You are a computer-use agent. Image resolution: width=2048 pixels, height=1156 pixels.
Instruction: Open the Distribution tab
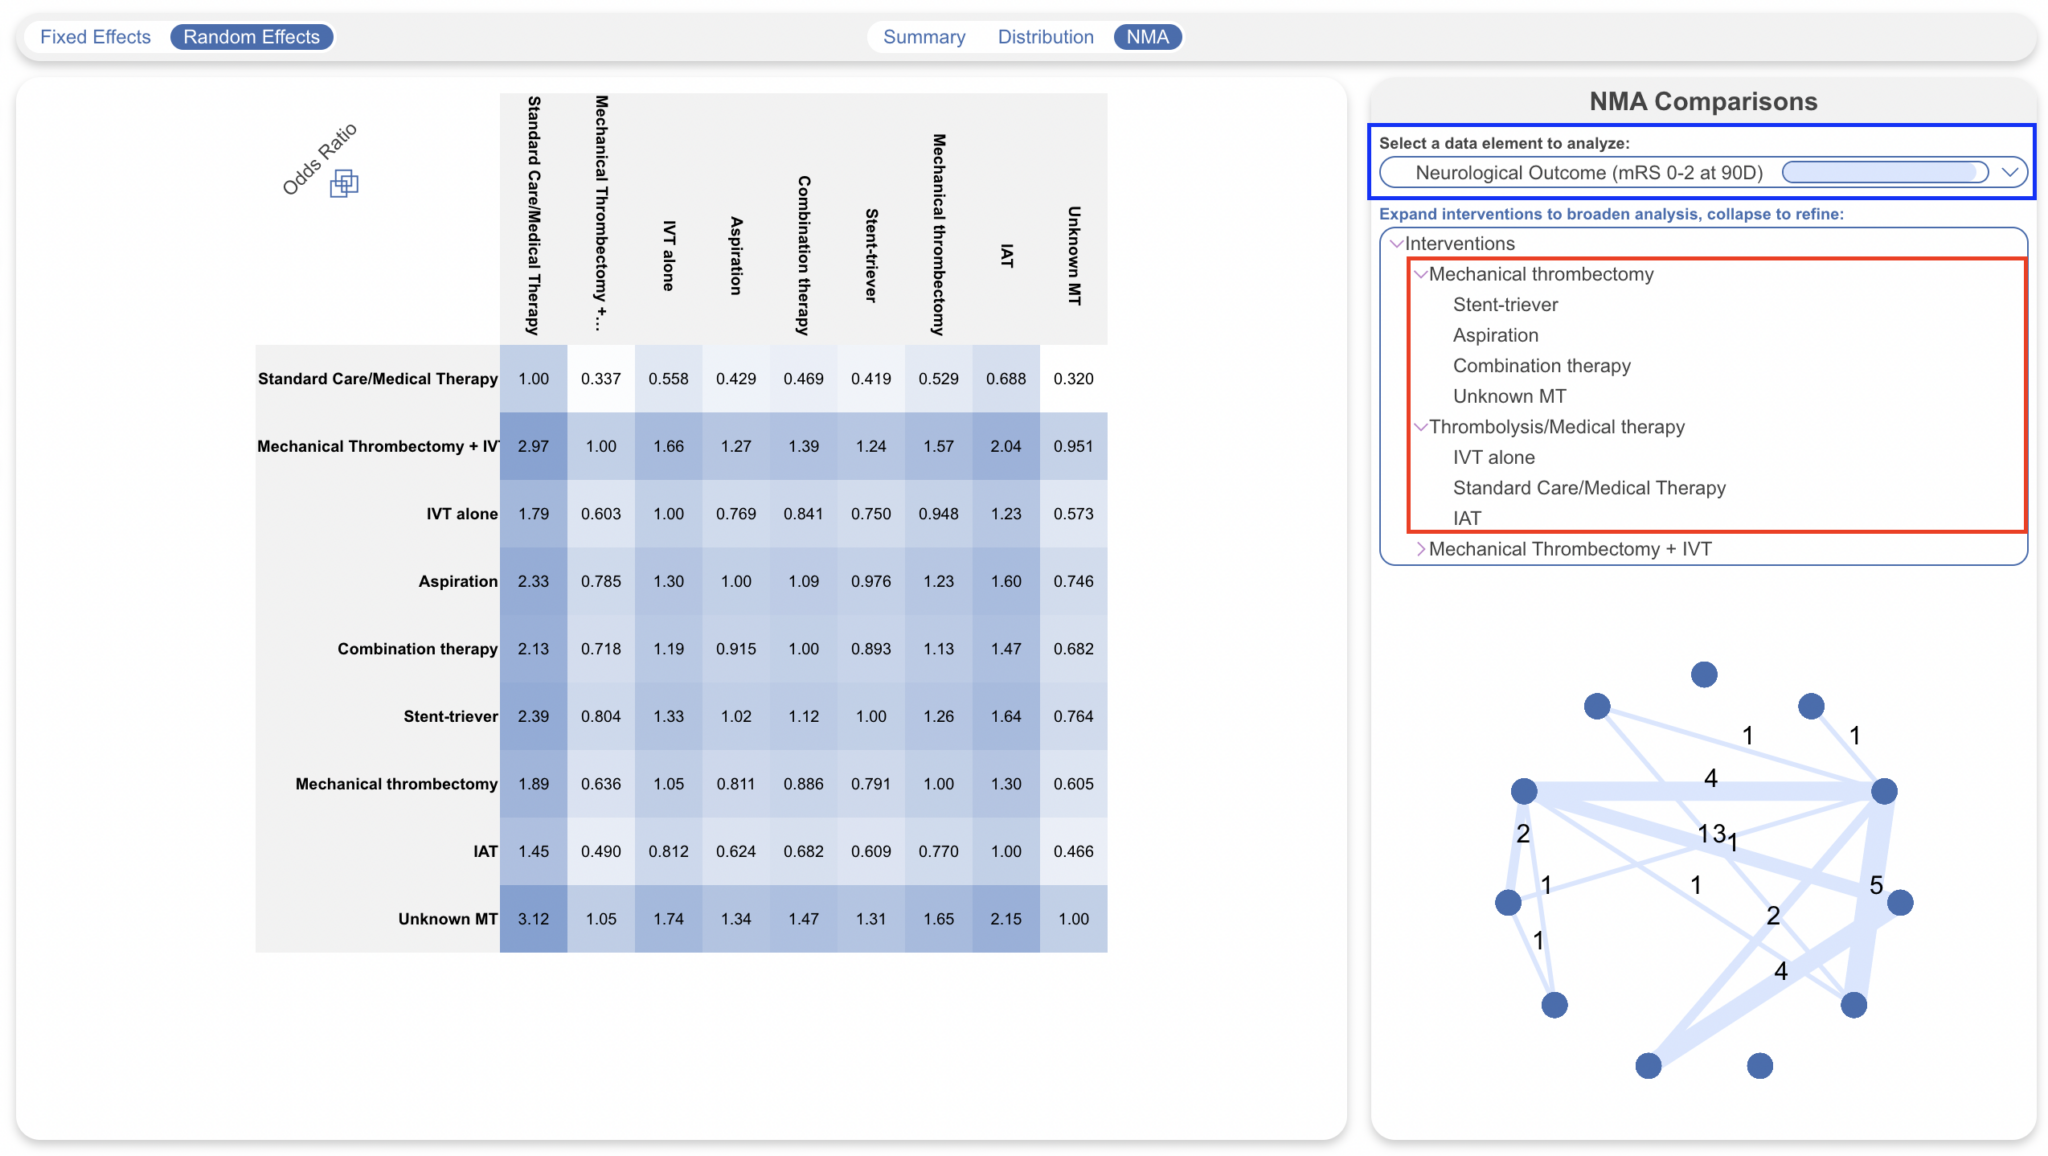(1045, 36)
